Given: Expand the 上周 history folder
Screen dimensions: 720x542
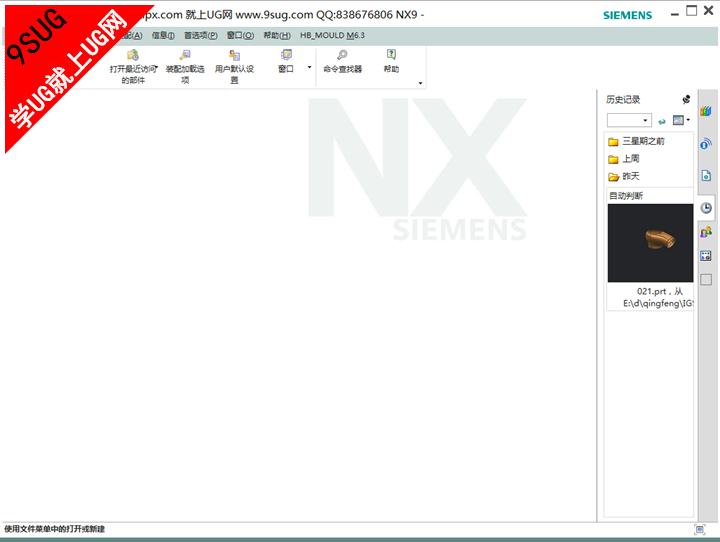Looking at the screenshot, I should click(x=624, y=159).
